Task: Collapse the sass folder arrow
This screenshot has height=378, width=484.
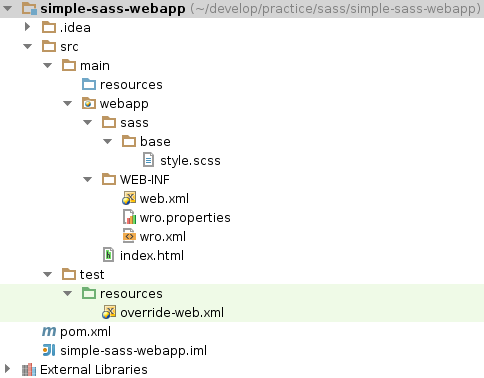Action: click(x=88, y=123)
